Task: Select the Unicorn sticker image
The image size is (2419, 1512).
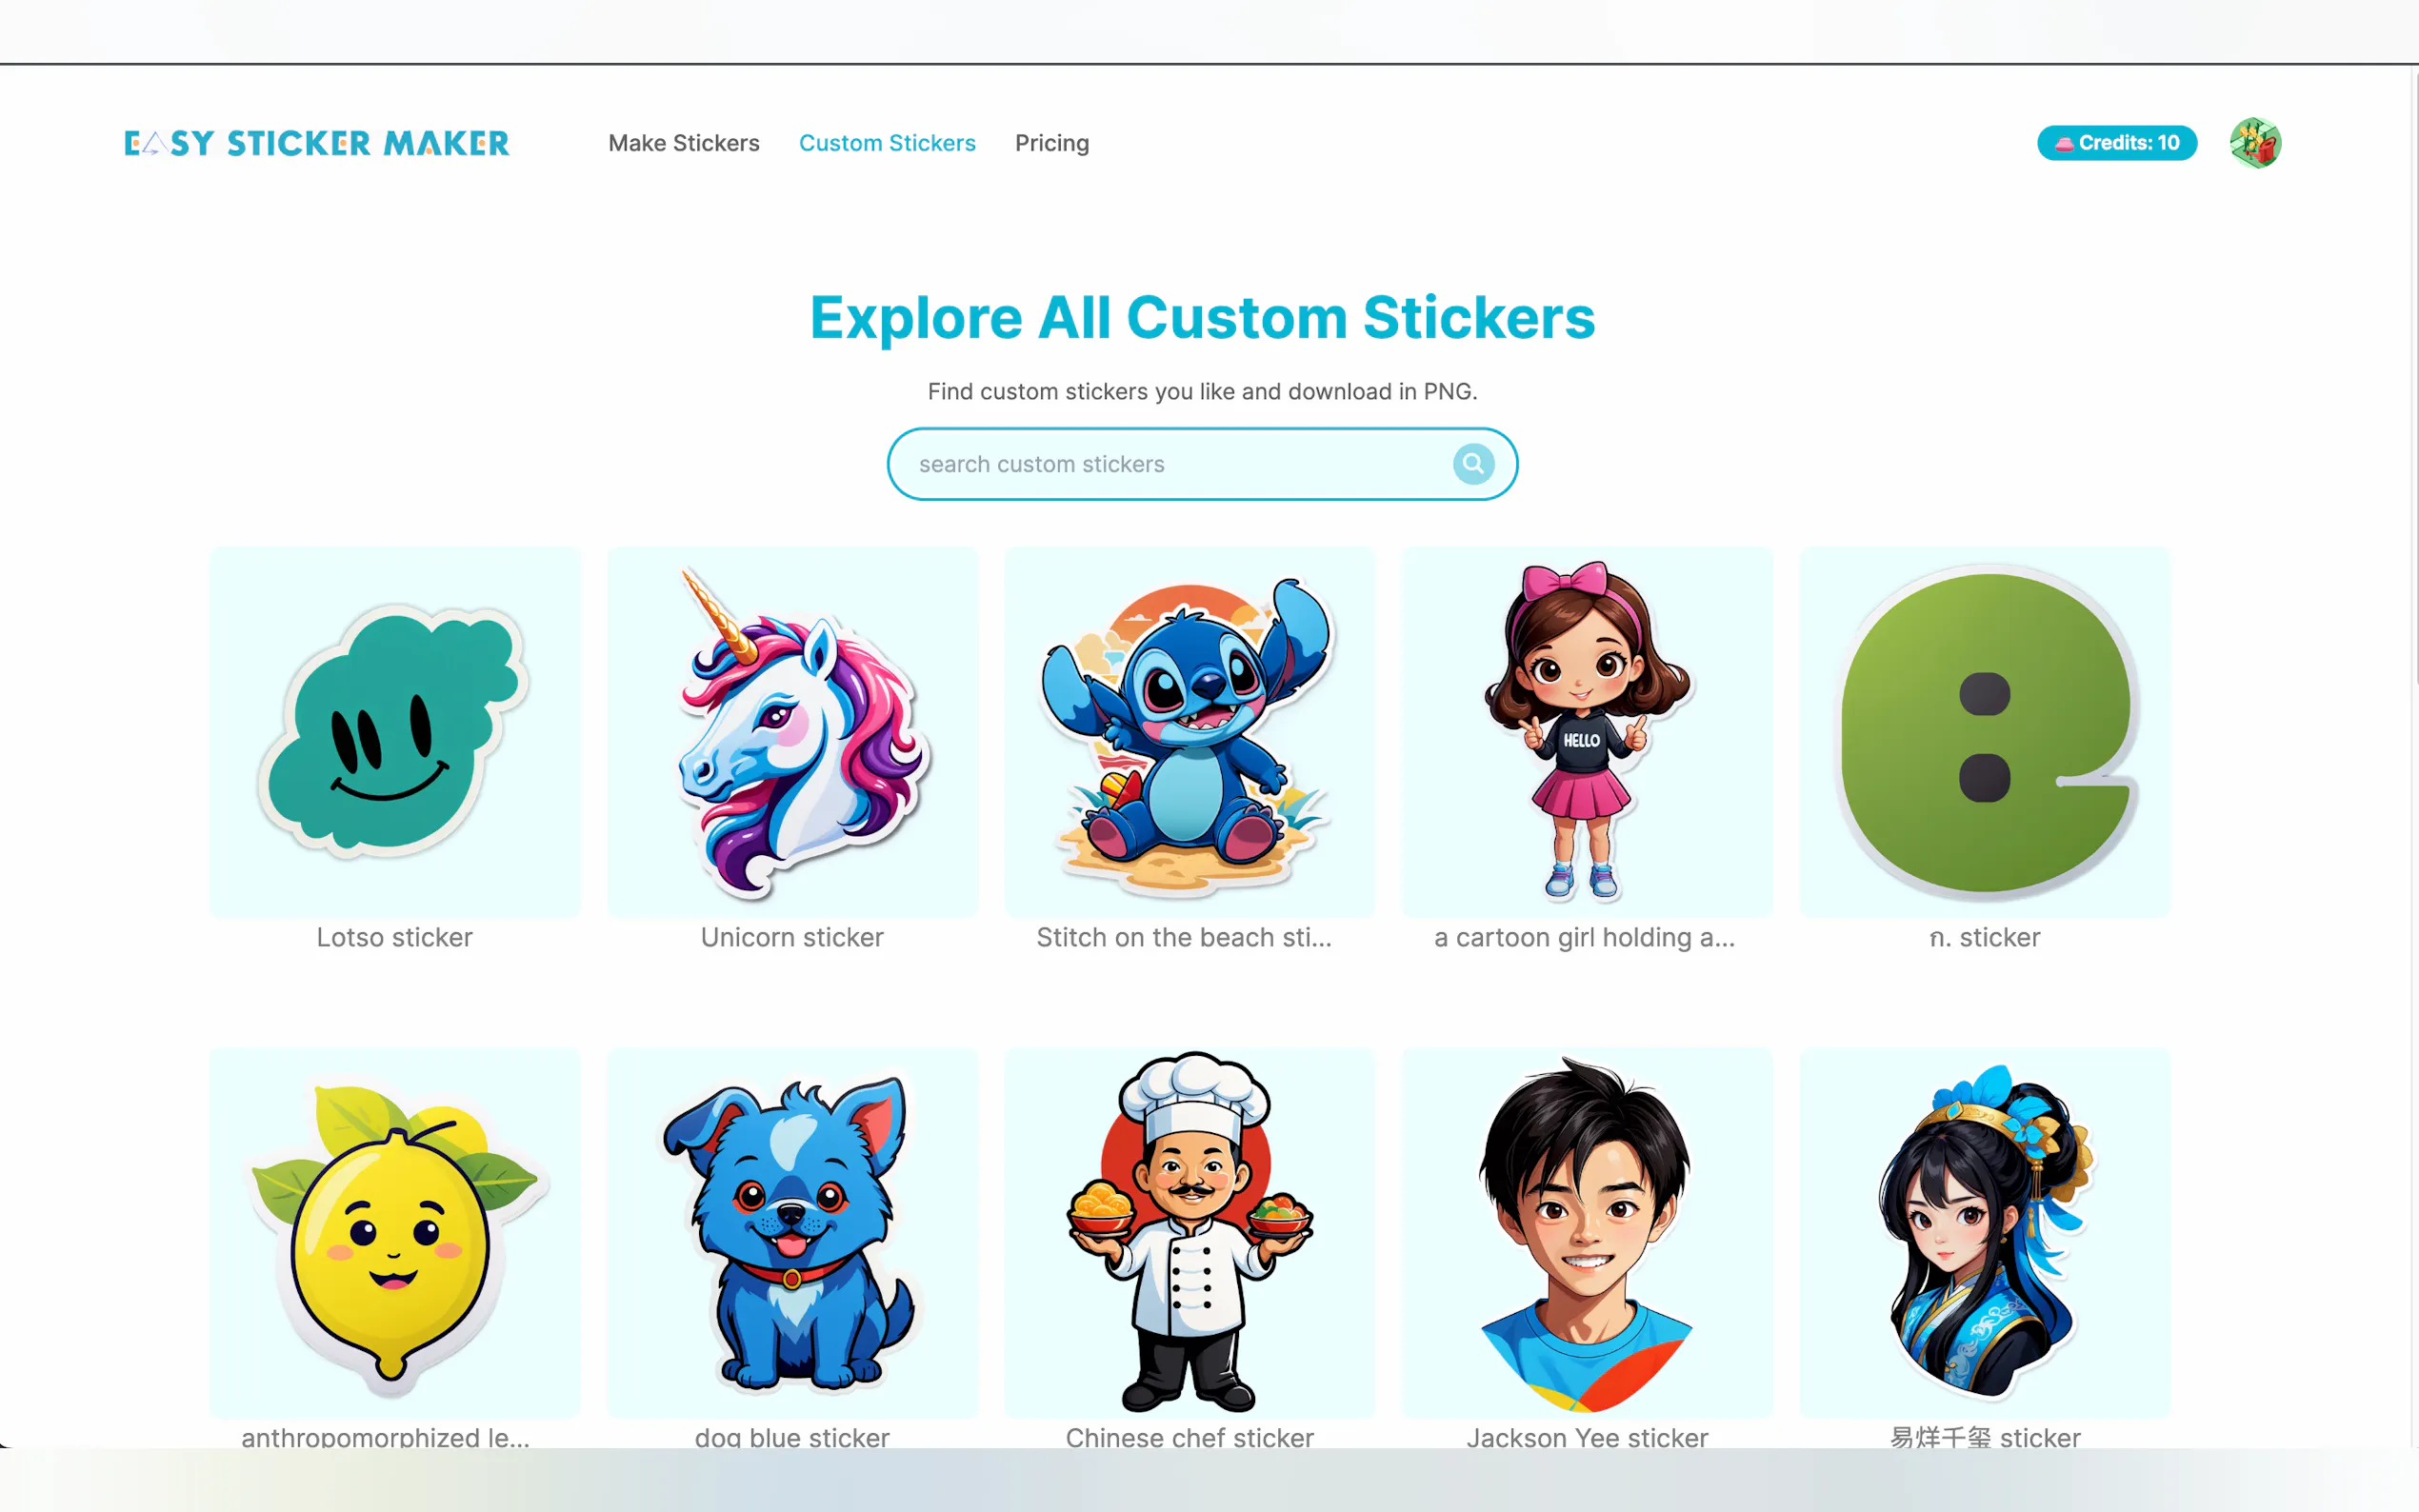Action: click(792, 732)
